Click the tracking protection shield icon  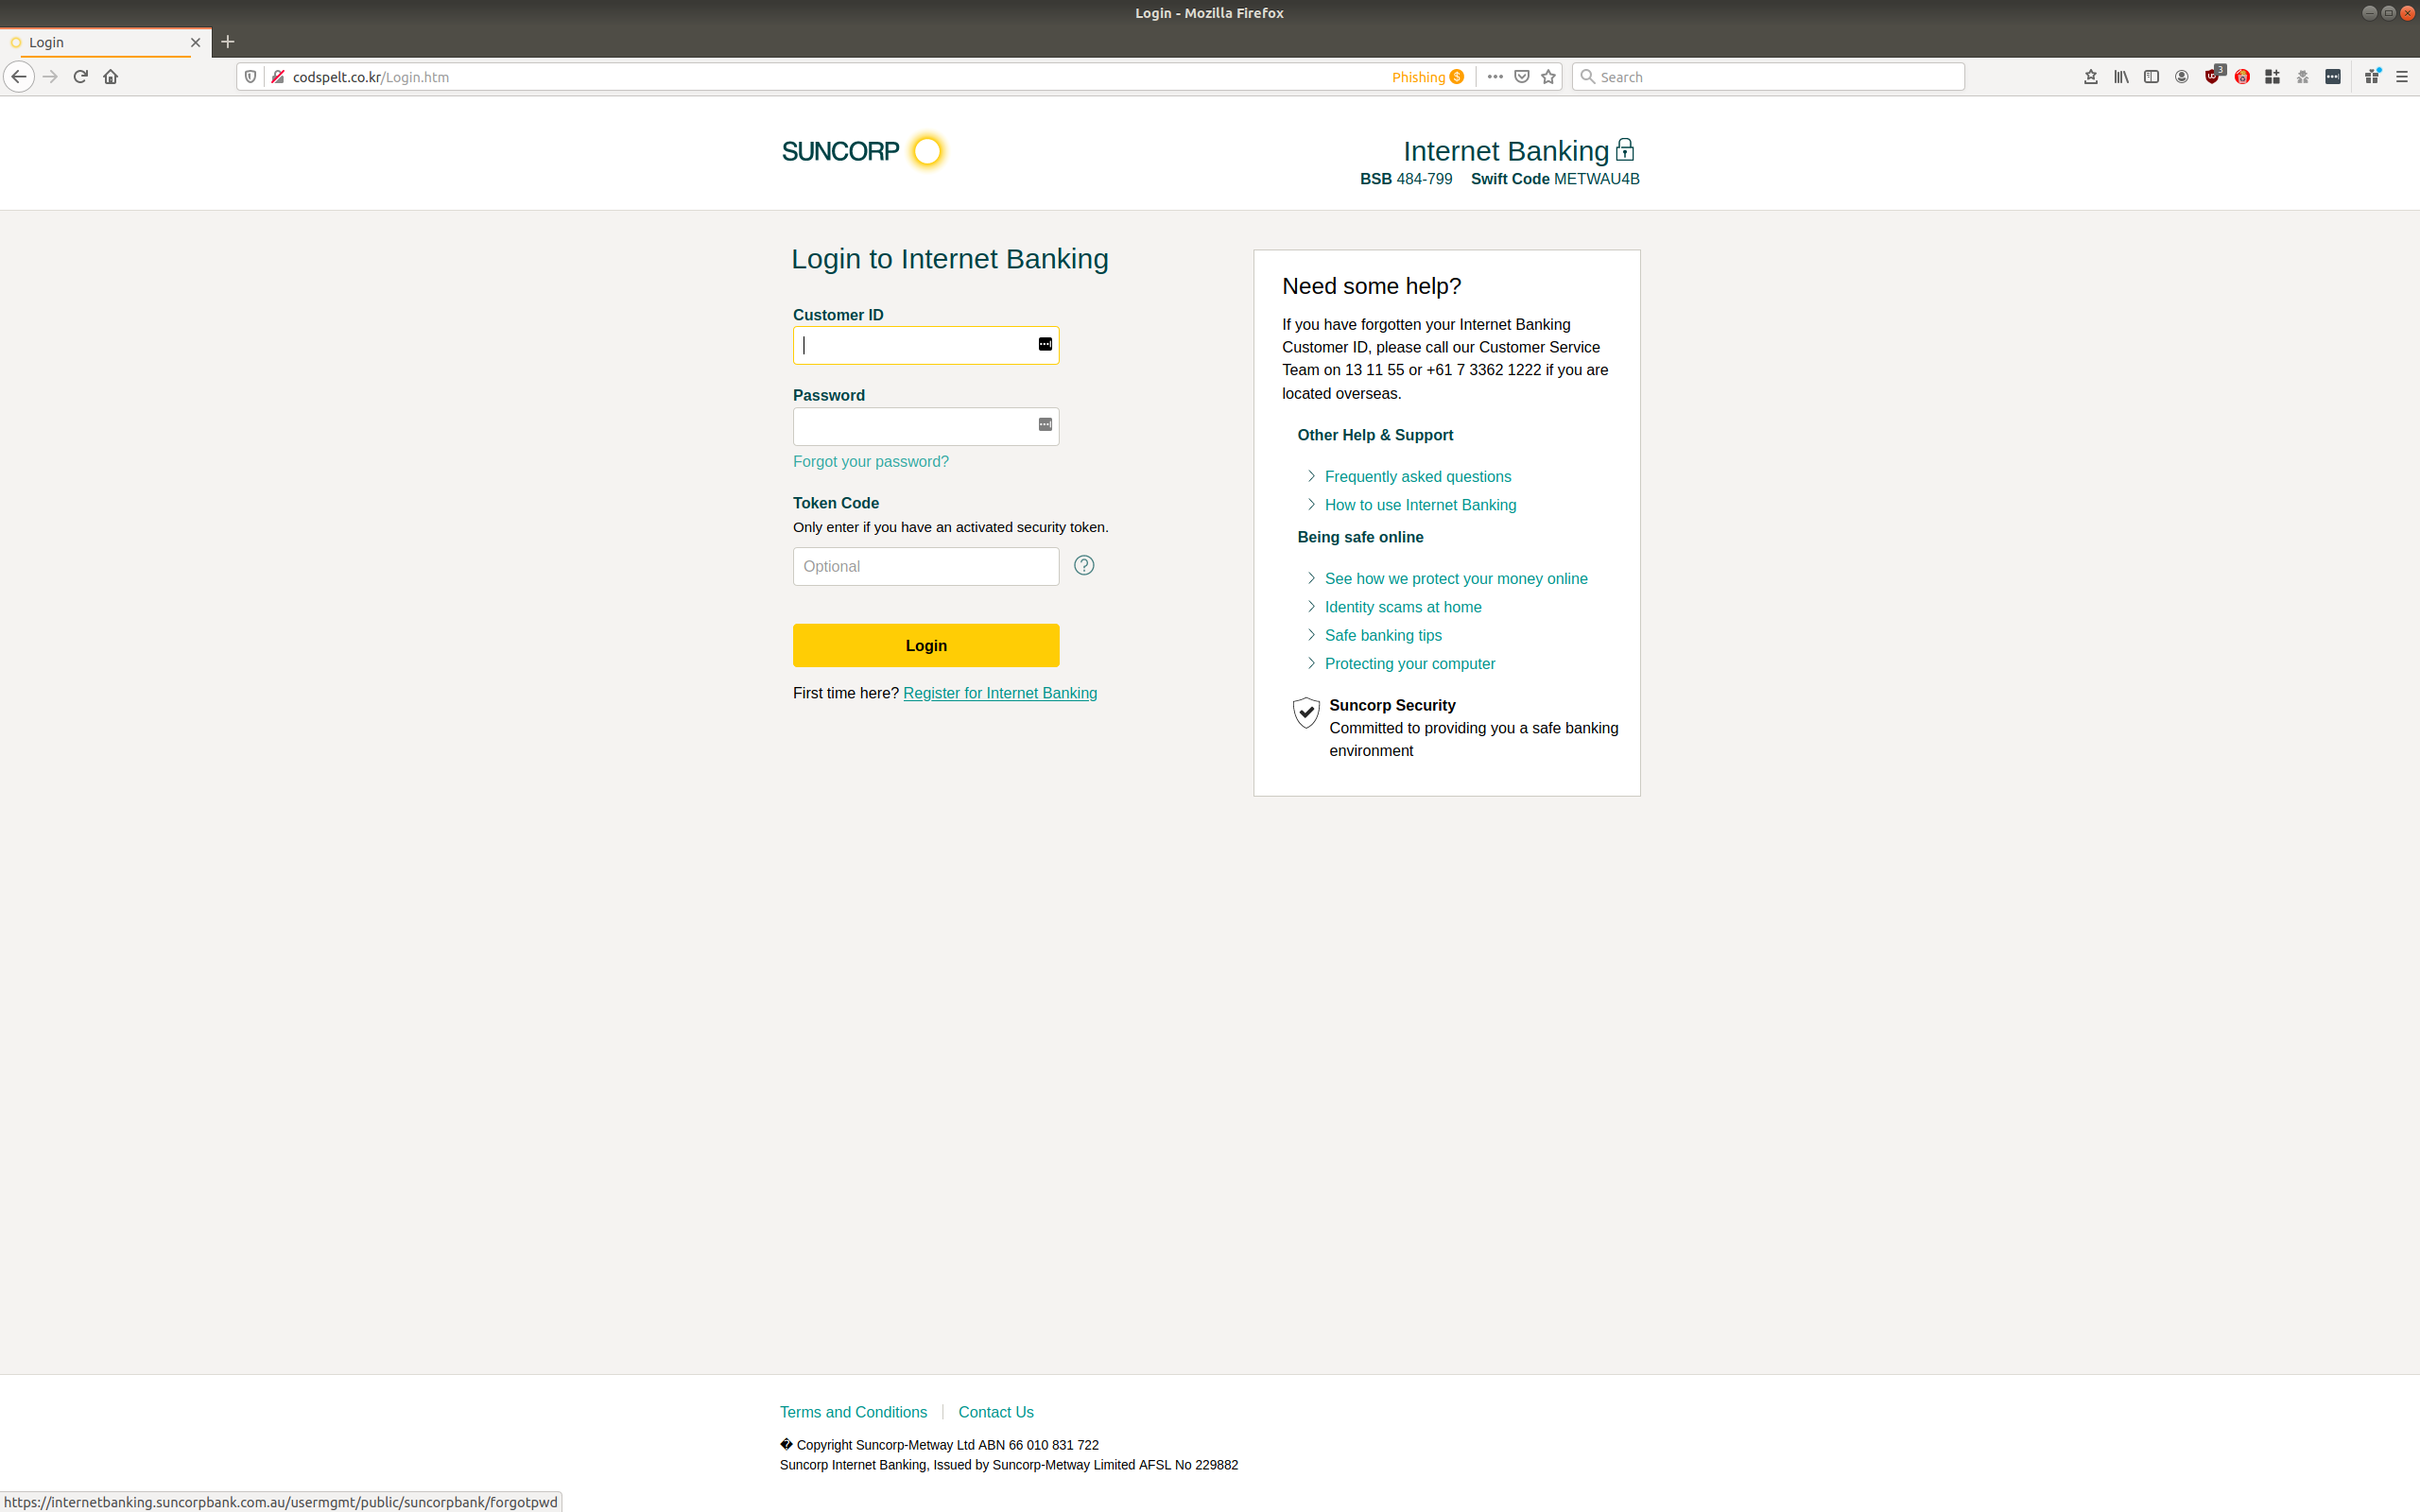249,76
